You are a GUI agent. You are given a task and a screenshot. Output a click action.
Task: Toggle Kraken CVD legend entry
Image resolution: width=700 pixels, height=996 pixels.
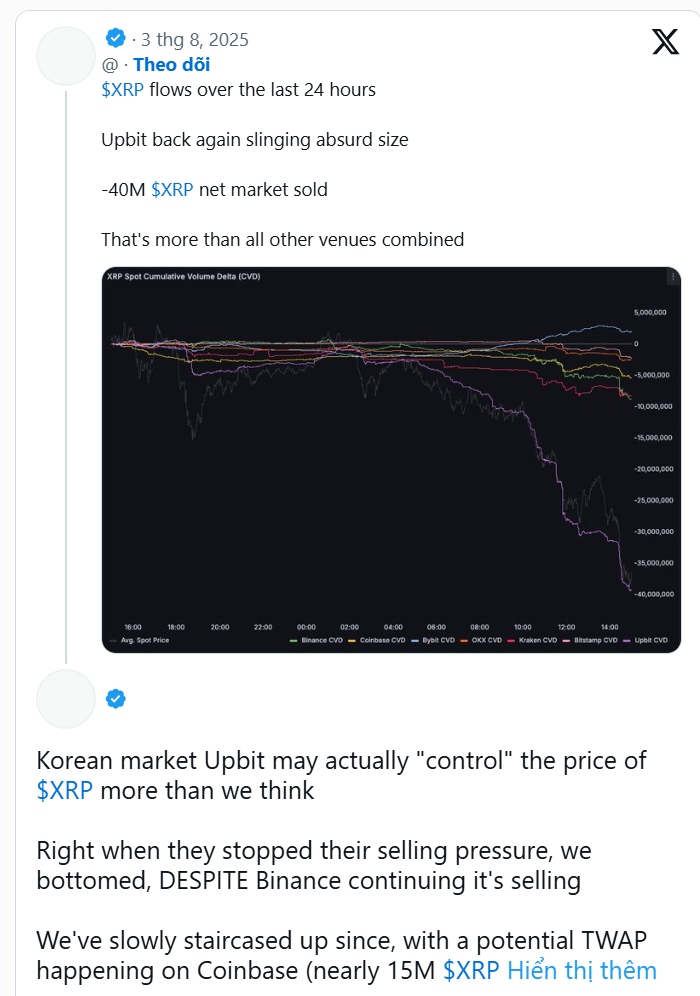click(533, 640)
